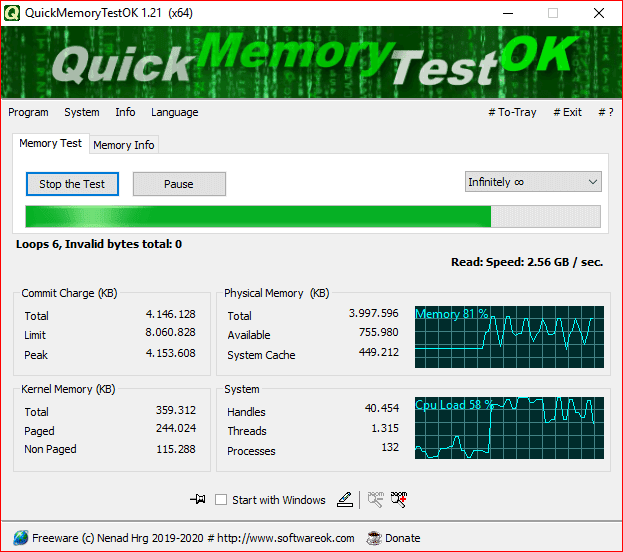The width and height of the screenshot is (623, 552).
Task: Click Commit Charge Limit value 8.060.828
Action: tap(170, 332)
